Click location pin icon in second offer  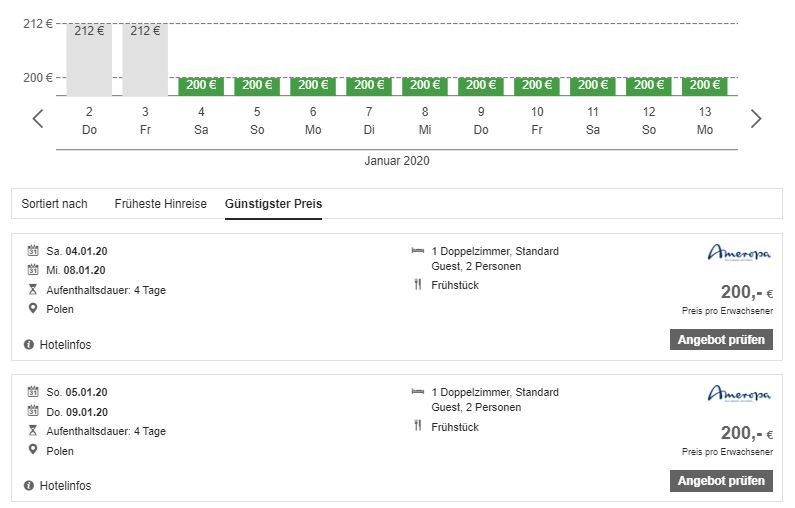click(32, 451)
